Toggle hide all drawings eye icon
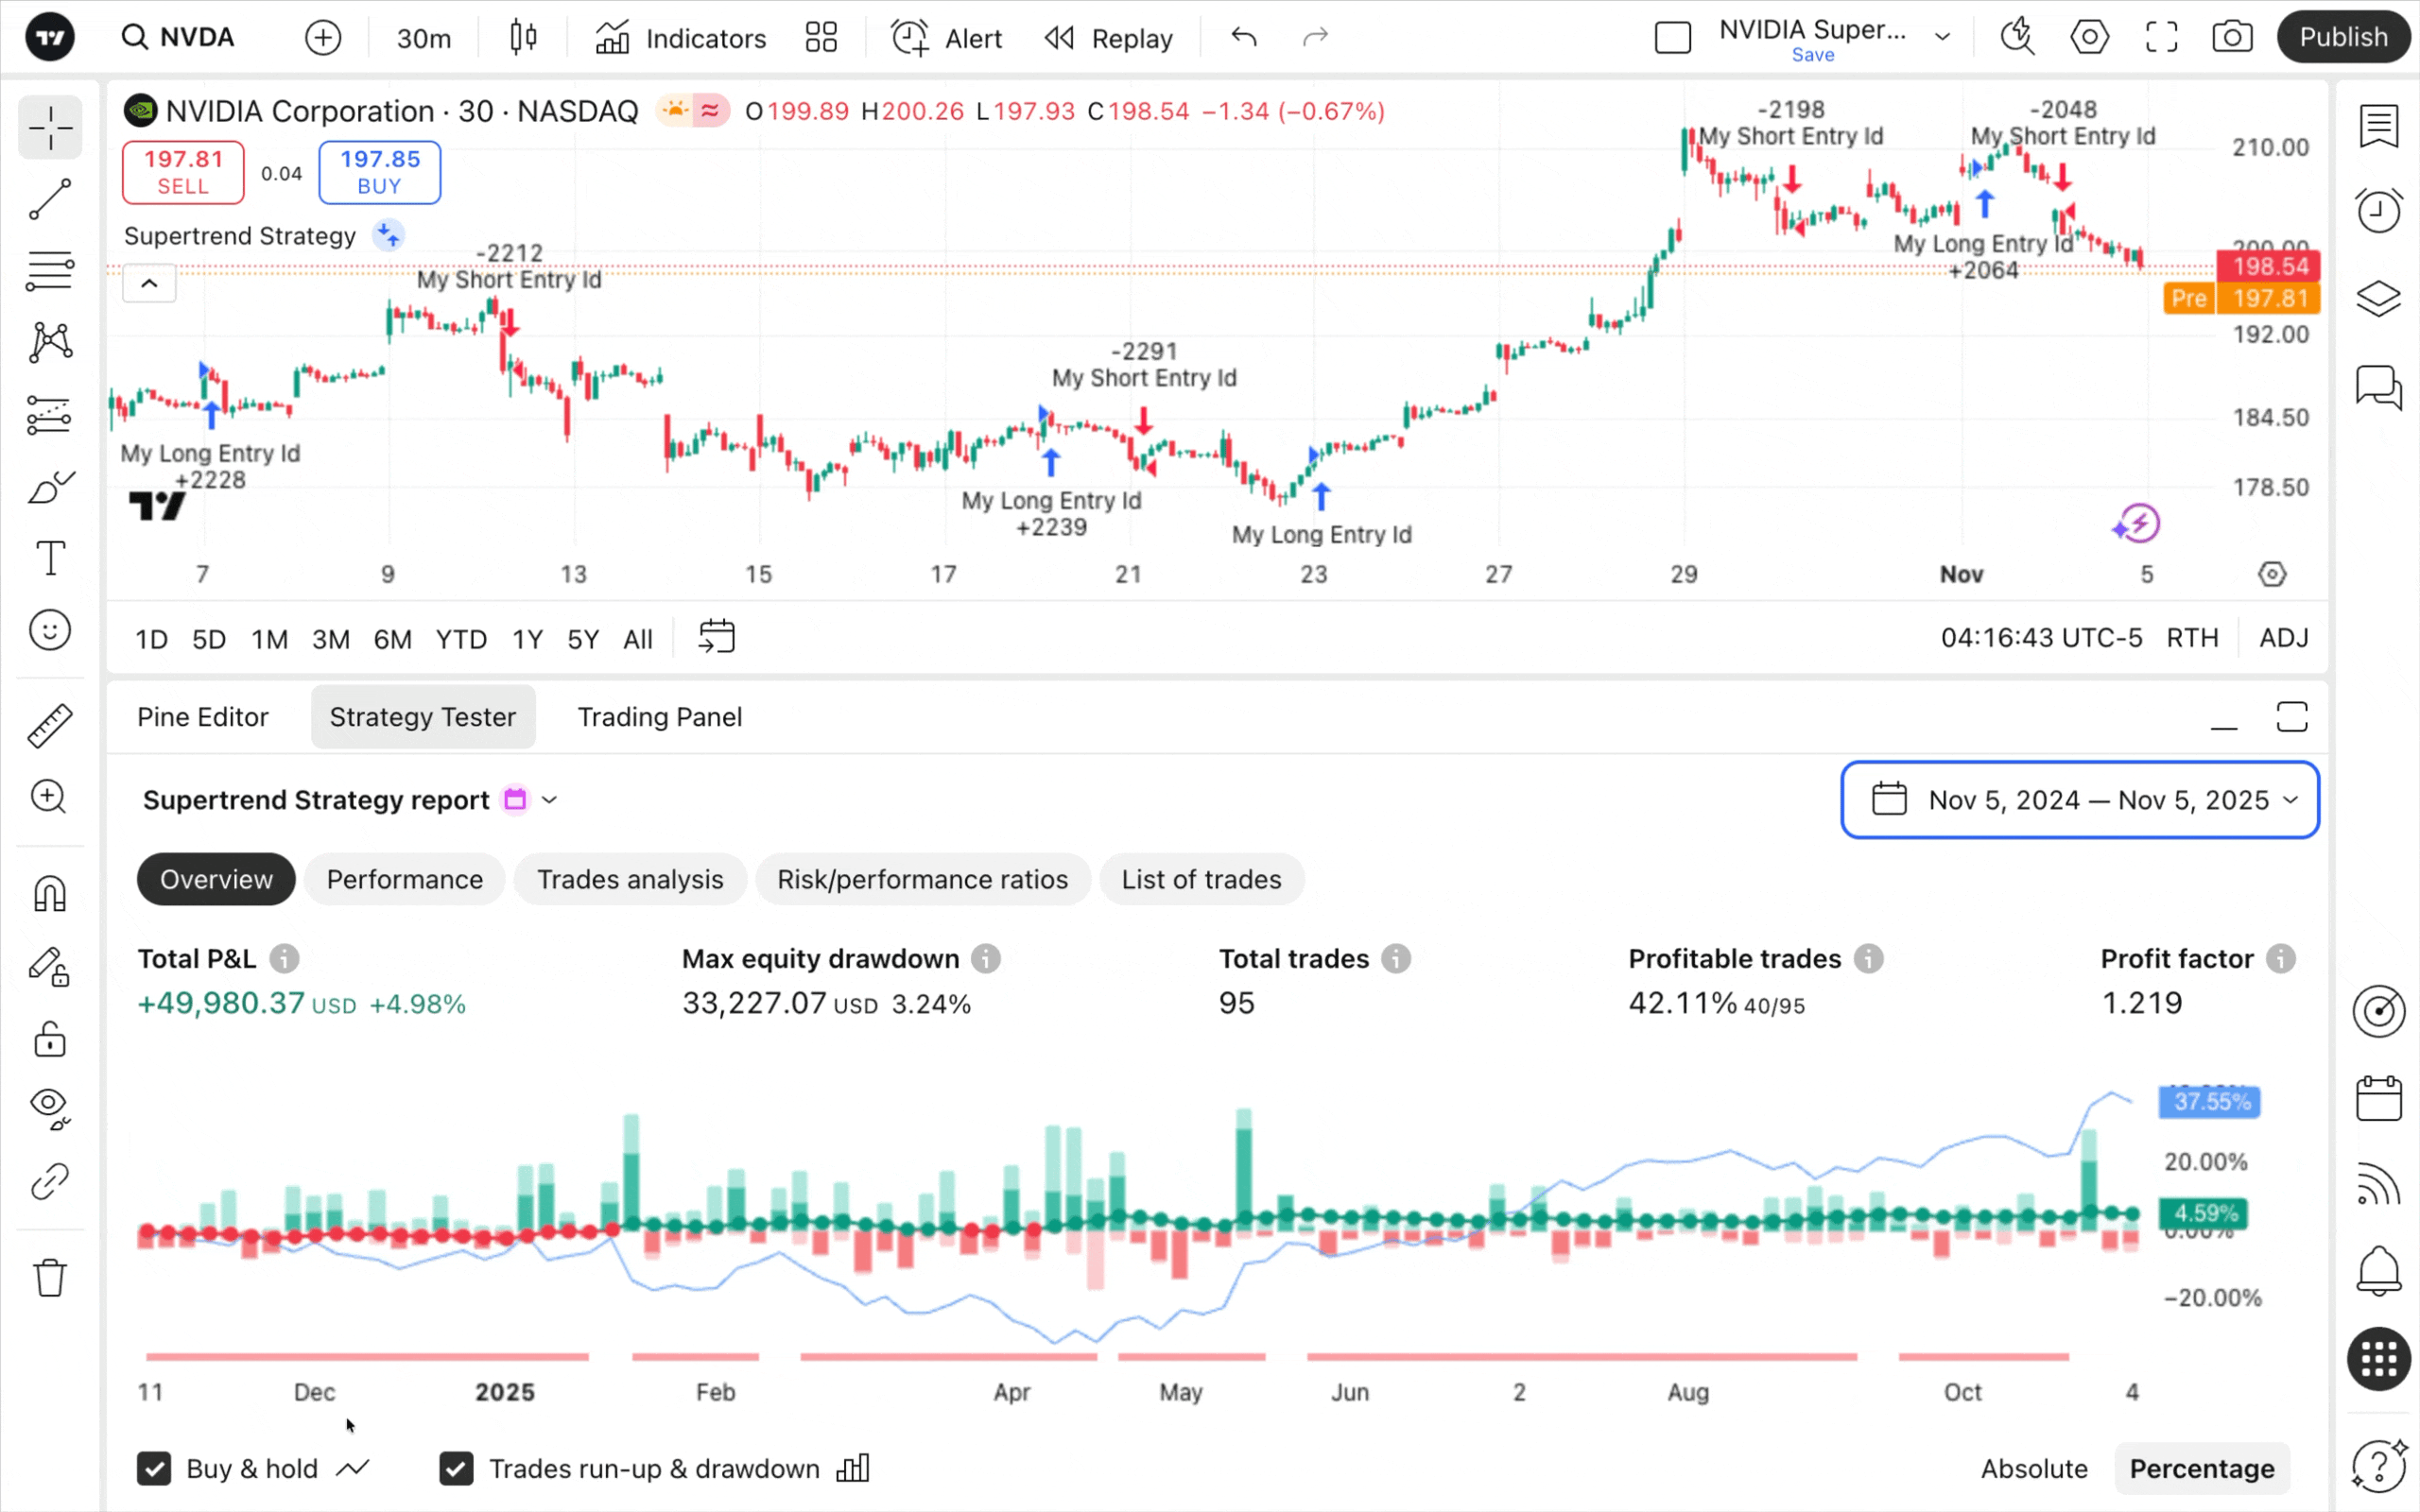The image size is (2420, 1512). tap(49, 1107)
